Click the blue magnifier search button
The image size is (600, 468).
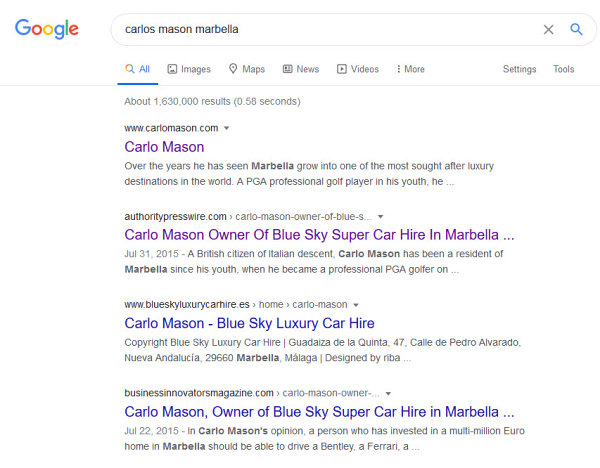[576, 29]
